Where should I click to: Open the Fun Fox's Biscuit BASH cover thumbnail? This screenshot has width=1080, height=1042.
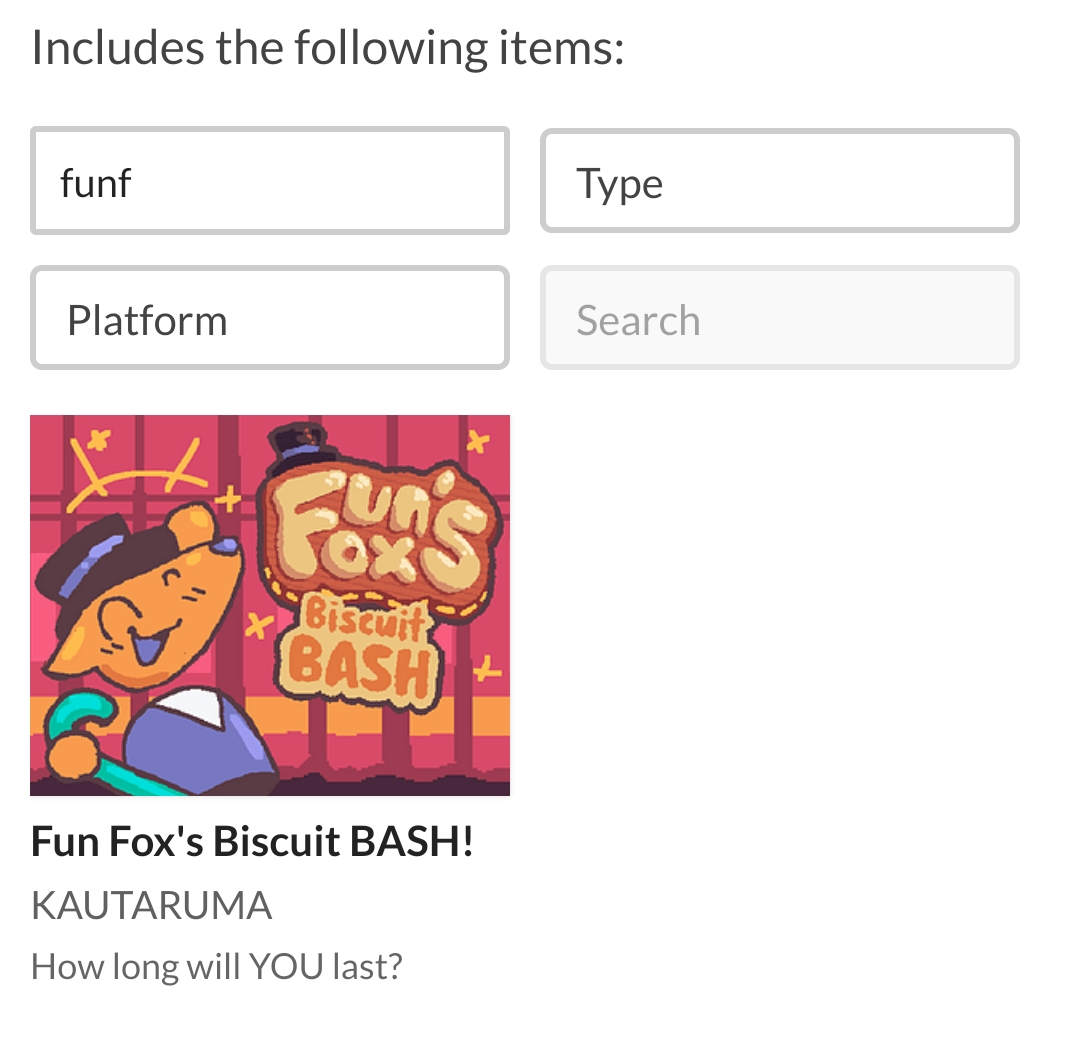click(x=270, y=605)
